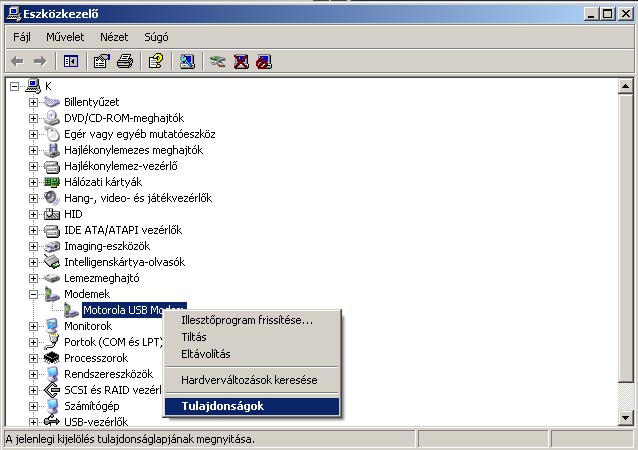638x450 pixels.
Task: Toggle the console tree pane icon
Action: click(71, 61)
